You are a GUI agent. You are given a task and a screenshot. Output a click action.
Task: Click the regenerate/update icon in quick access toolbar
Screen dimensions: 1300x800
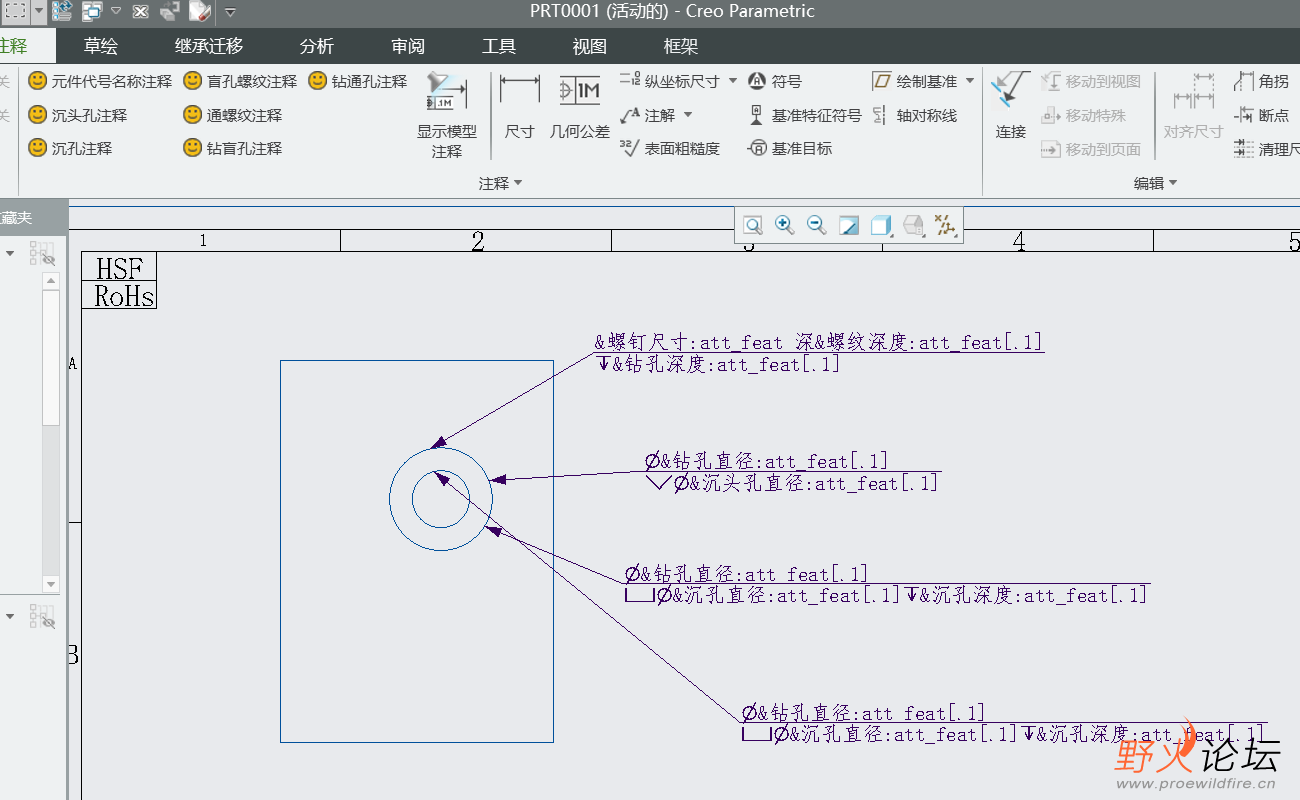(x=62, y=12)
